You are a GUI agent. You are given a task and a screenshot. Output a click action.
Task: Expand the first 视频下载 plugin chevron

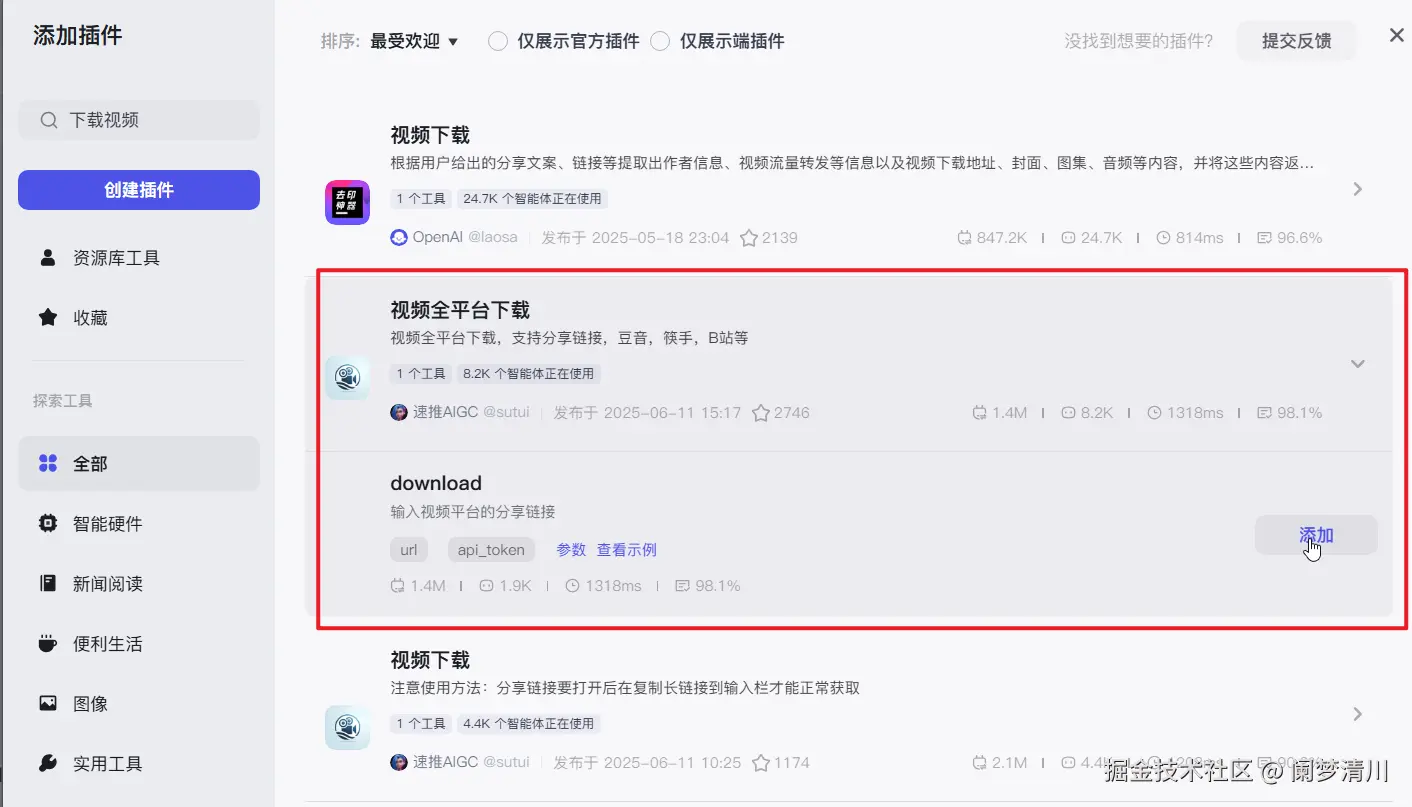pyautogui.click(x=1357, y=189)
